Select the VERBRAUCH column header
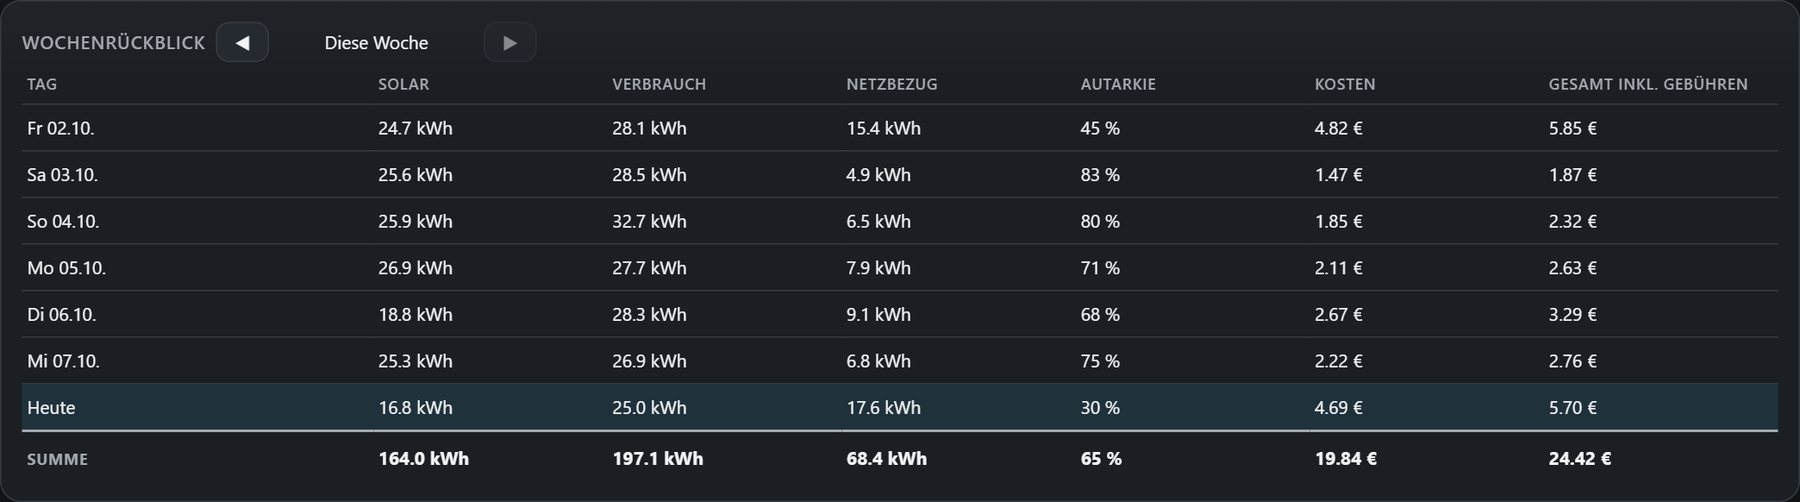 [659, 84]
